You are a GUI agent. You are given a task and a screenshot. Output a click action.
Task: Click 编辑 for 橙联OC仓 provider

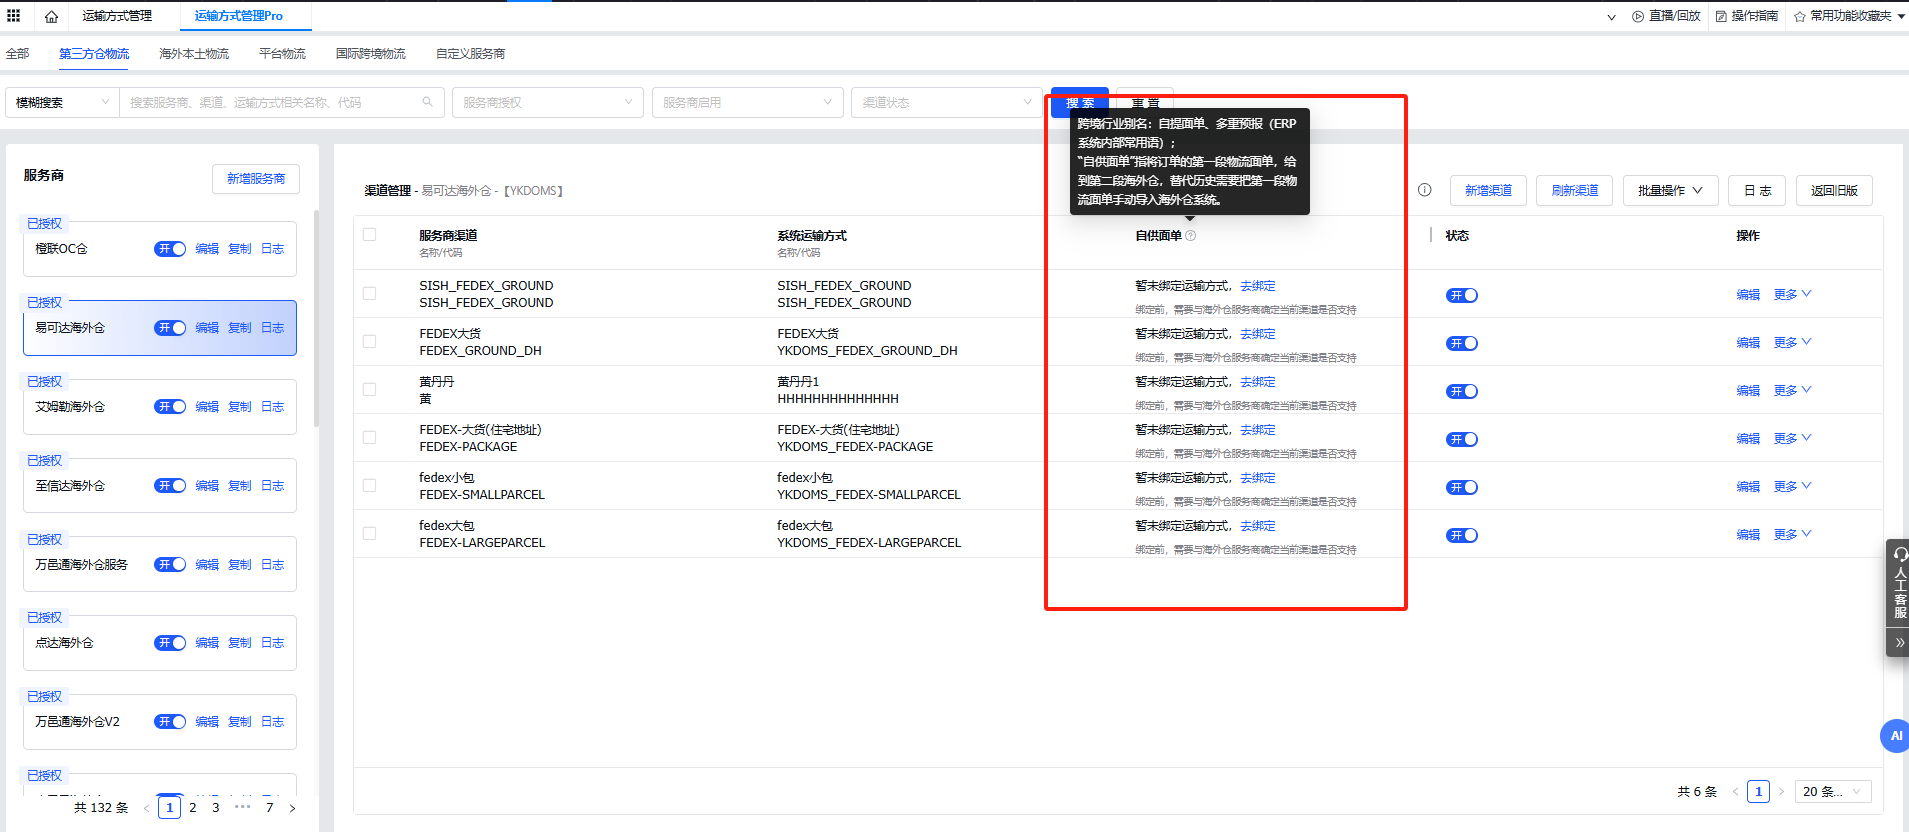207,249
